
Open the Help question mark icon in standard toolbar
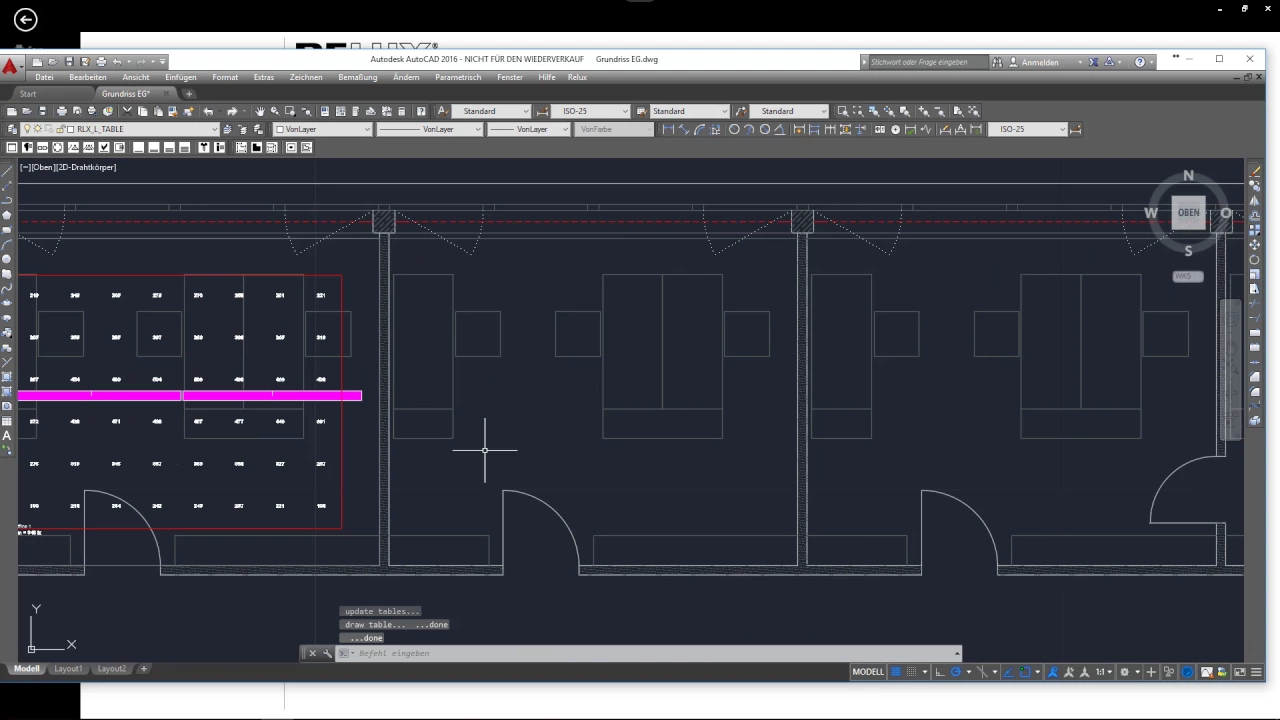click(421, 111)
